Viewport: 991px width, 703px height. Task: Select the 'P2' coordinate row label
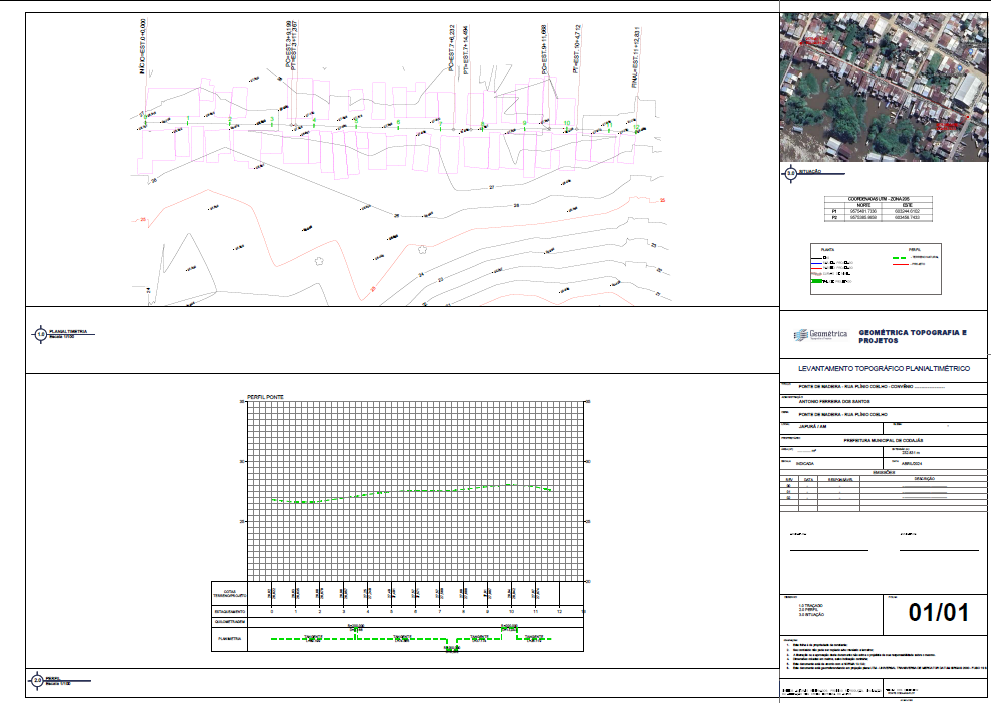(834, 217)
